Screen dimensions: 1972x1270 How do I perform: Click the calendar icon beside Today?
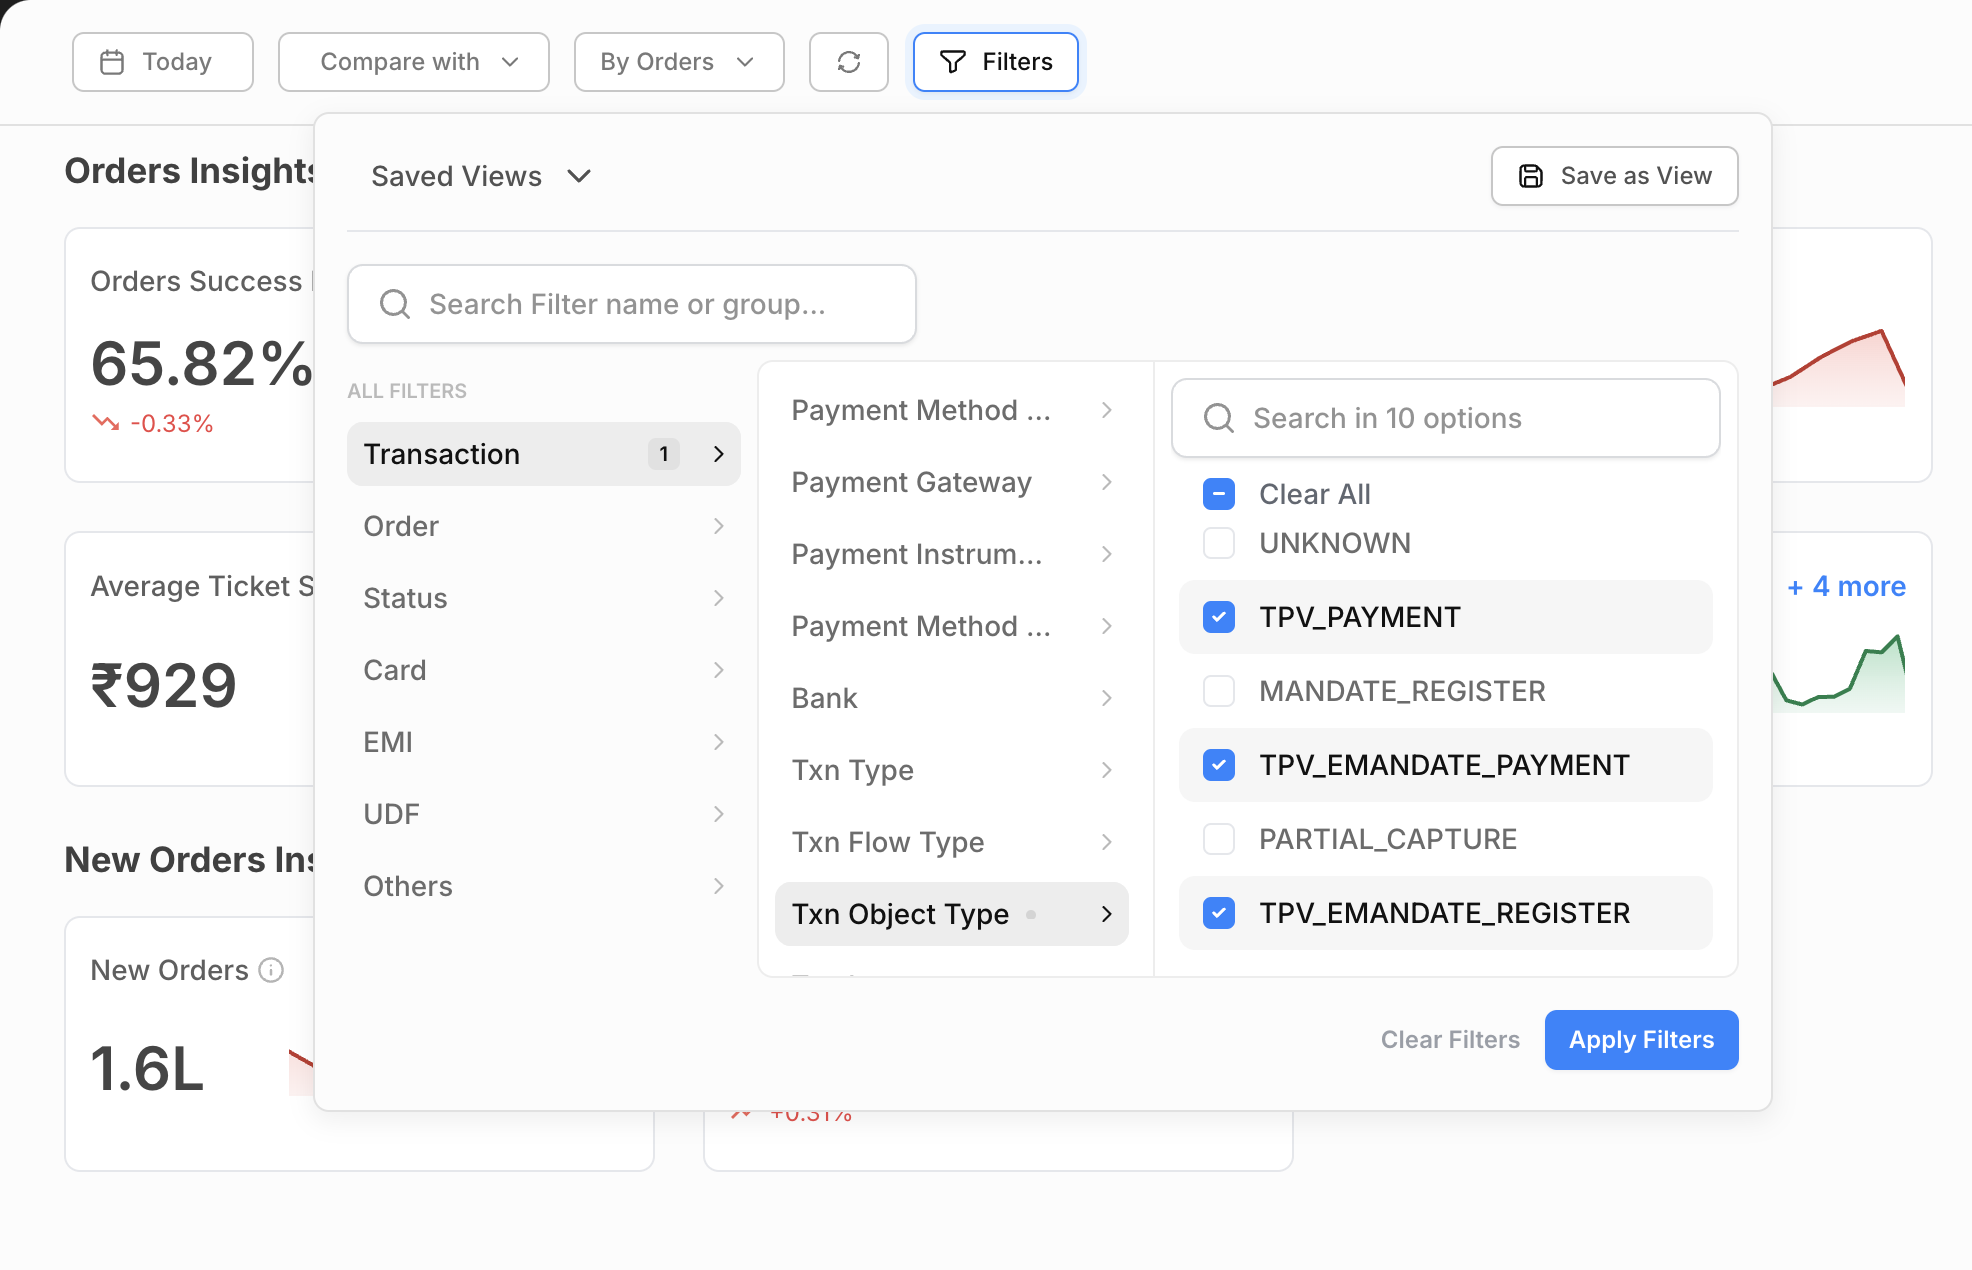[x=112, y=62]
